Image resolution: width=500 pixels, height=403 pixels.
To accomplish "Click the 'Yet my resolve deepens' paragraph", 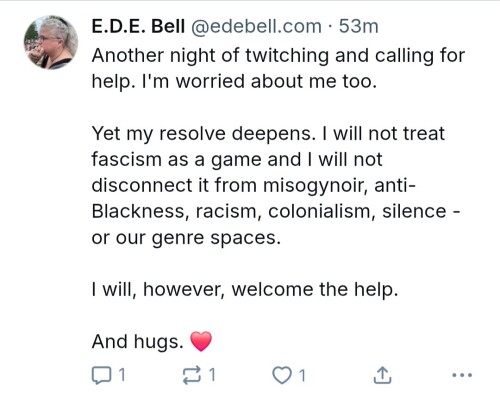I will coord(276,185).
